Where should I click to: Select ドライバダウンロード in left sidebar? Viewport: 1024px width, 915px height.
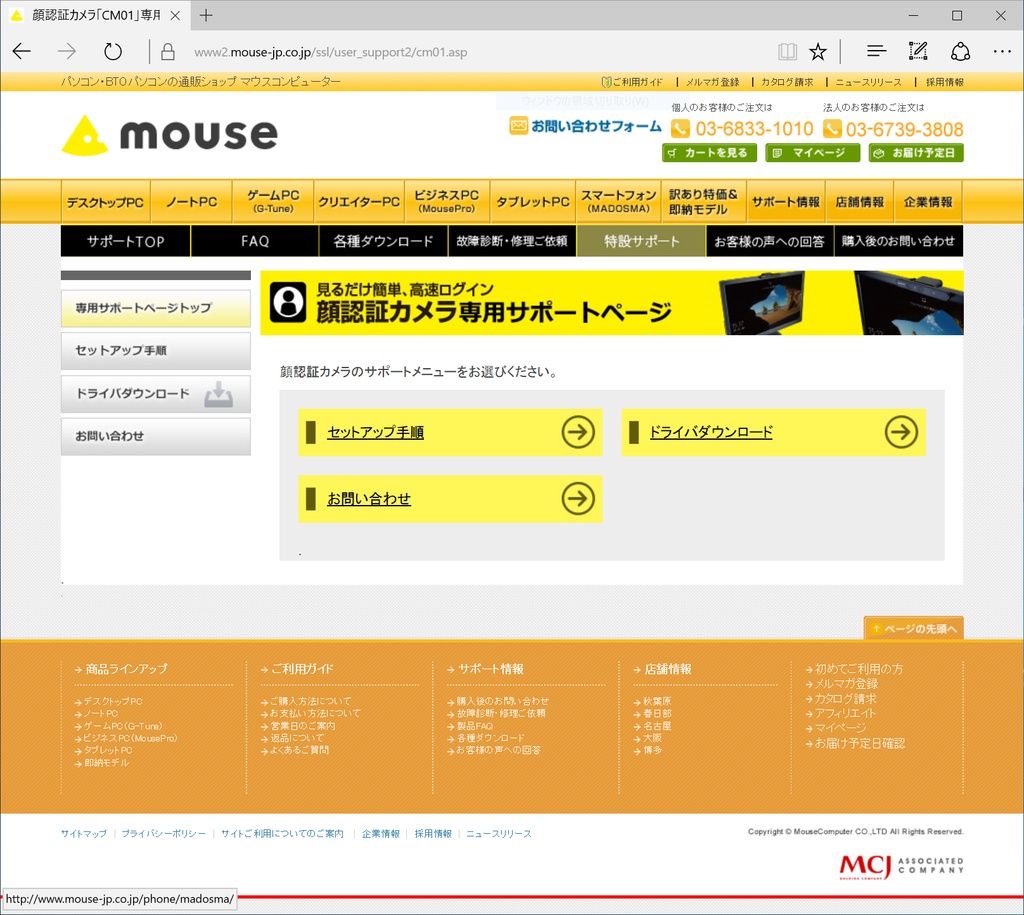pyautogui.click(x=155, y=394)
